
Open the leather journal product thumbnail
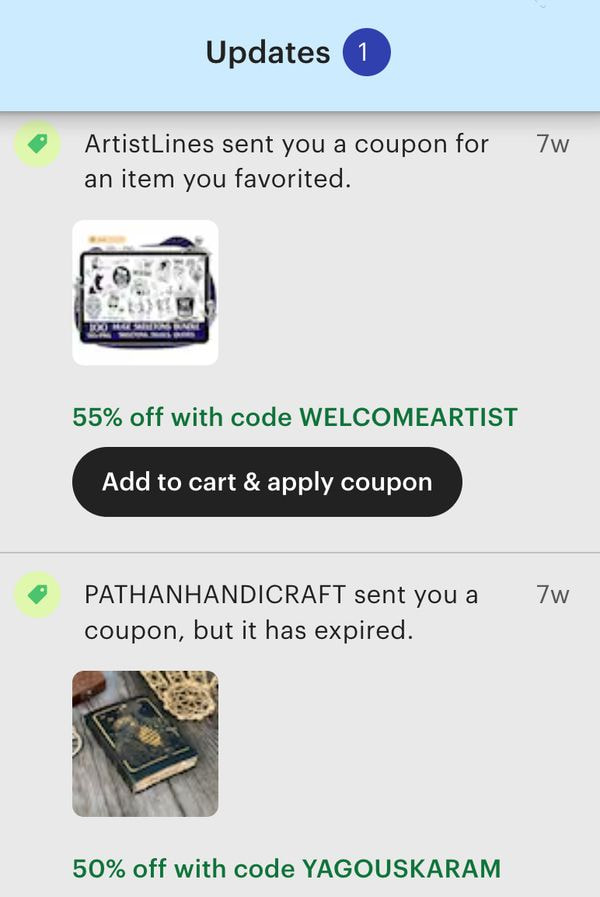(145, 744)
